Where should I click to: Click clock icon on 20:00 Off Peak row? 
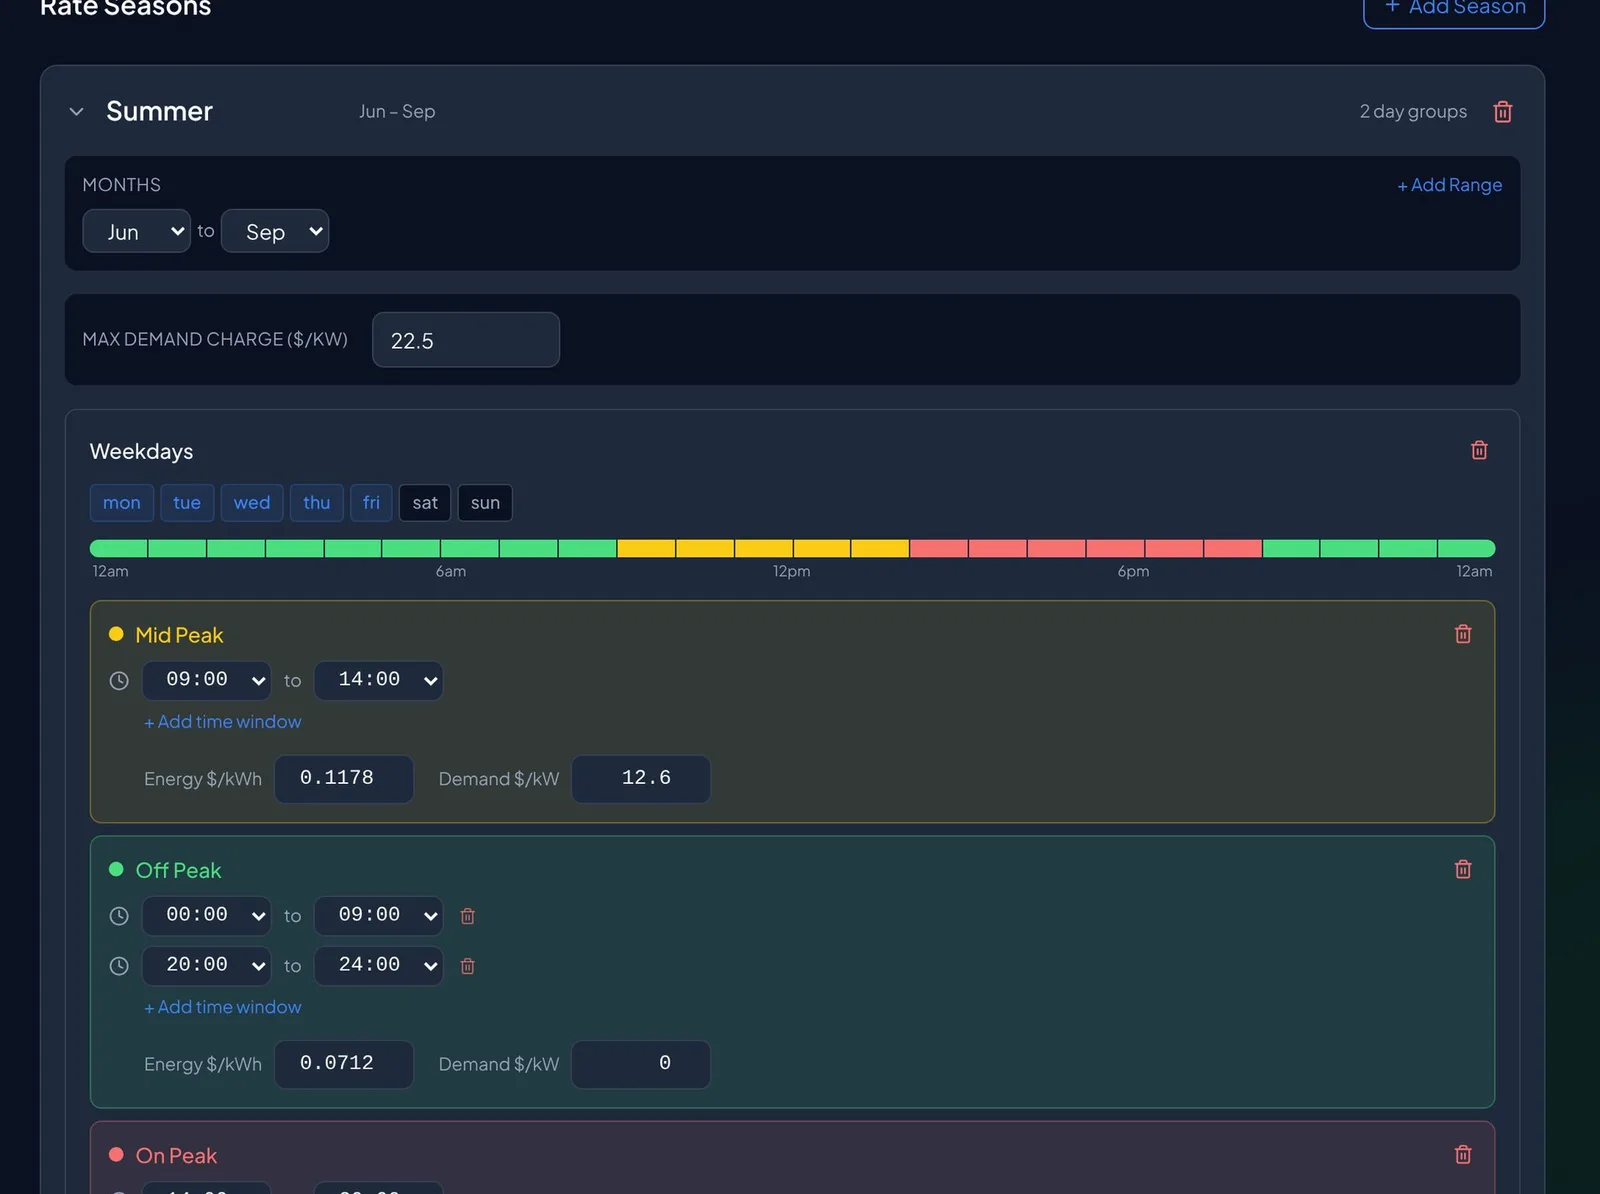pos(119,966)
